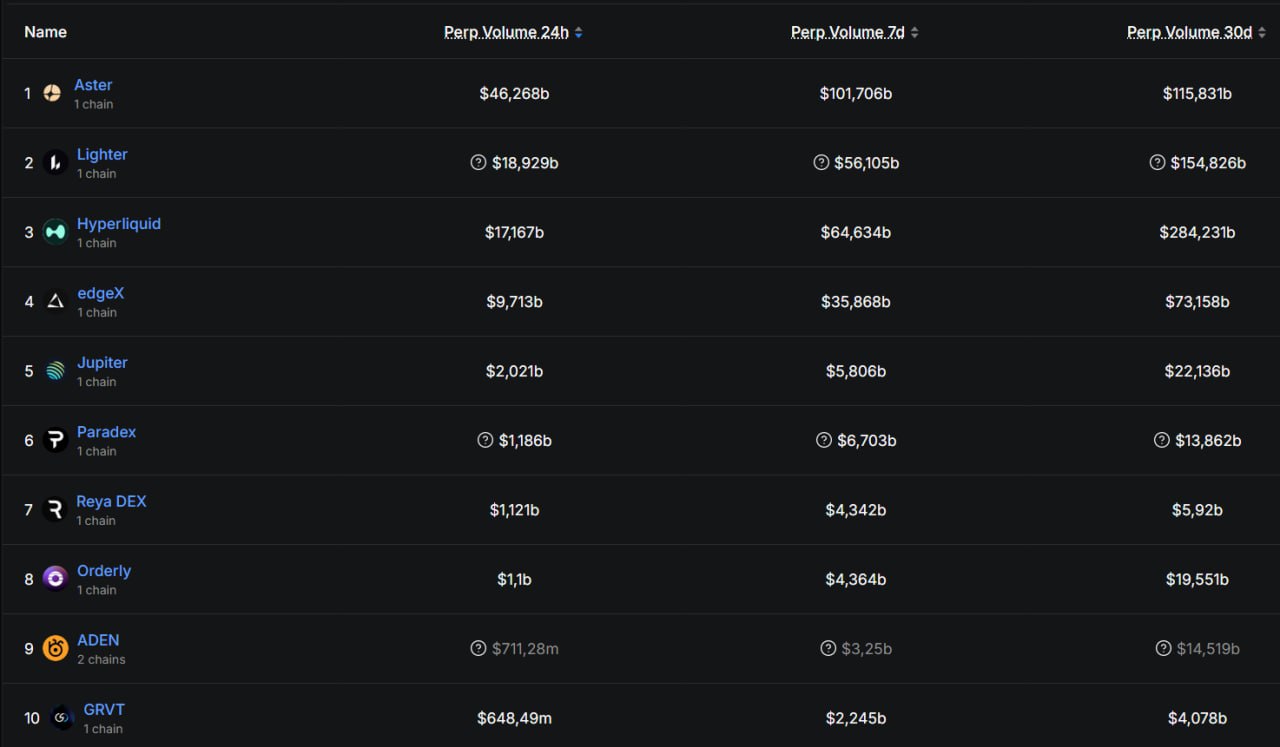Click the Paradex logo icon
Screen dimensions: 1280x747
pos(55,440)
